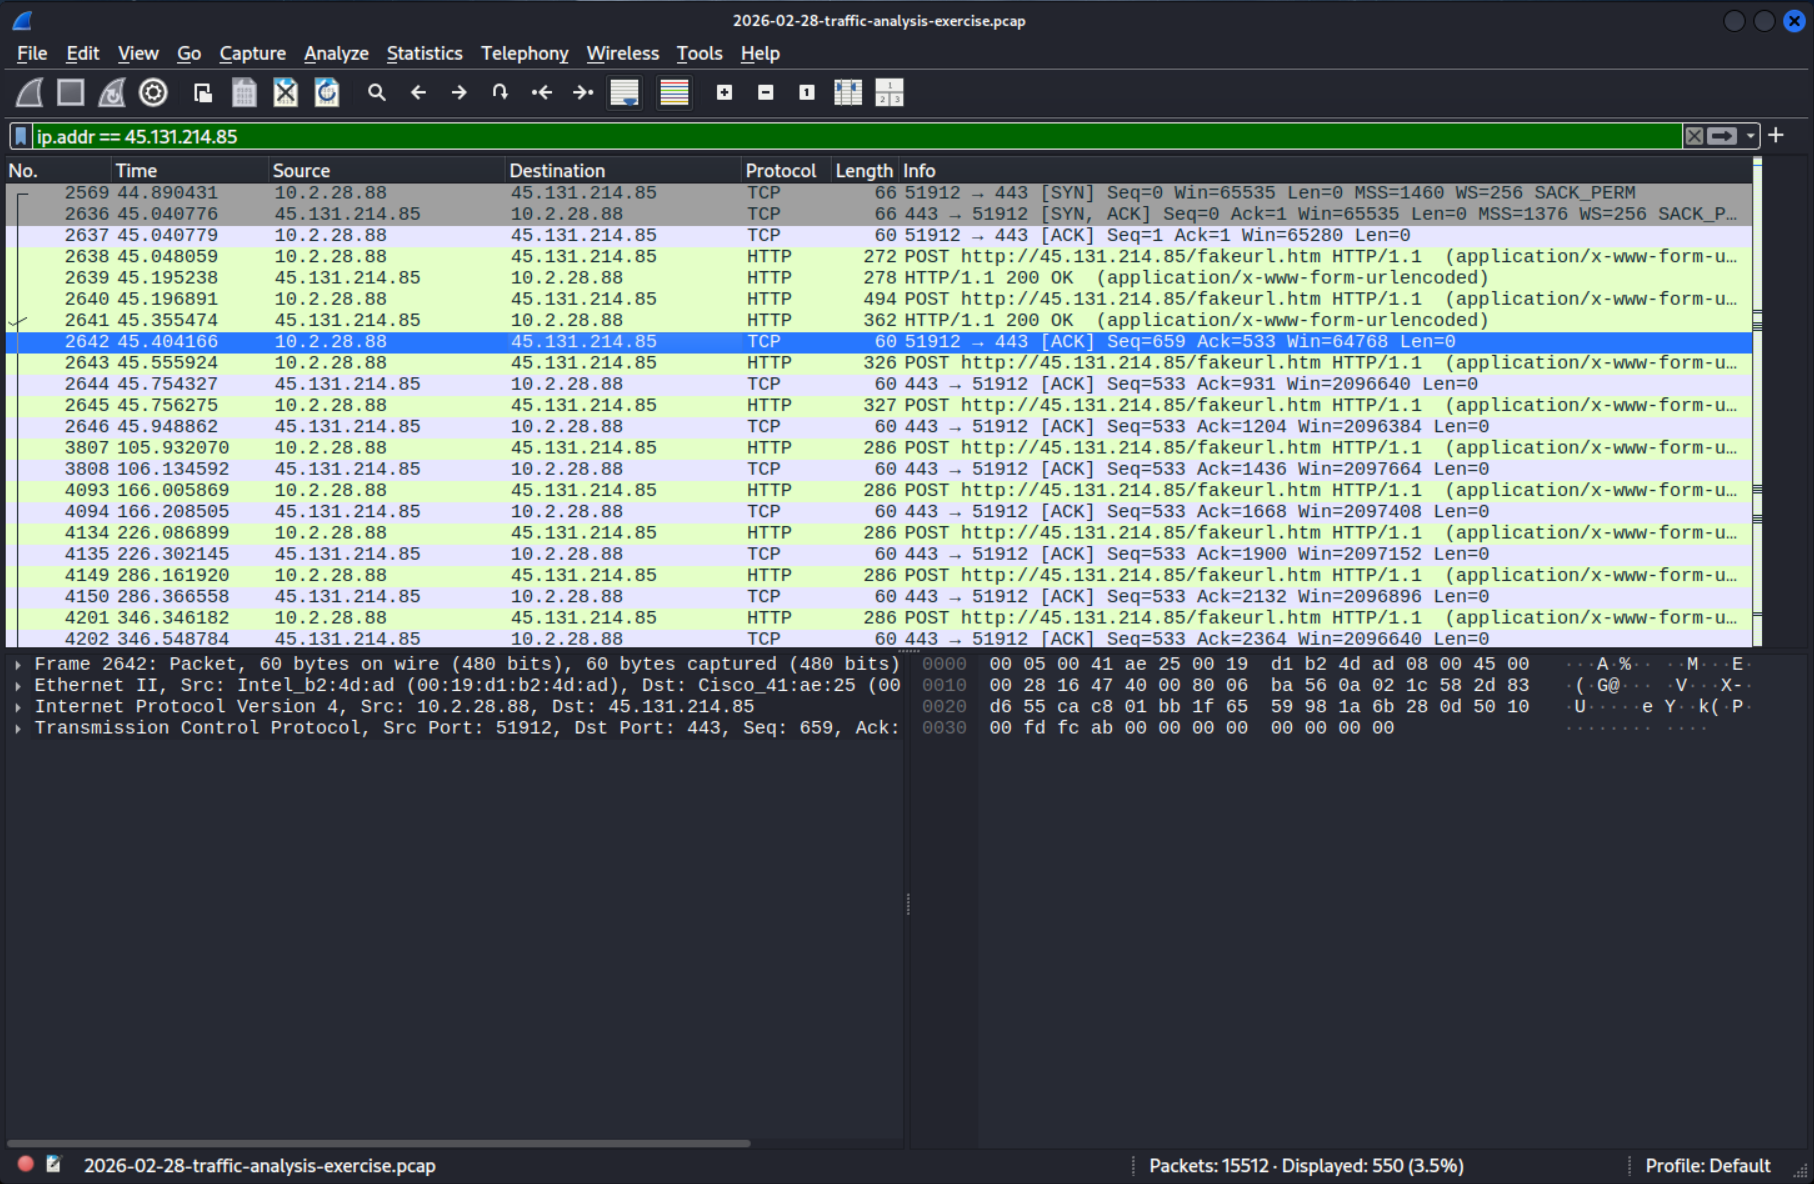Open the Edit menu
The height and width of the screenshot is (1184, 1814).
coord(83,53)
